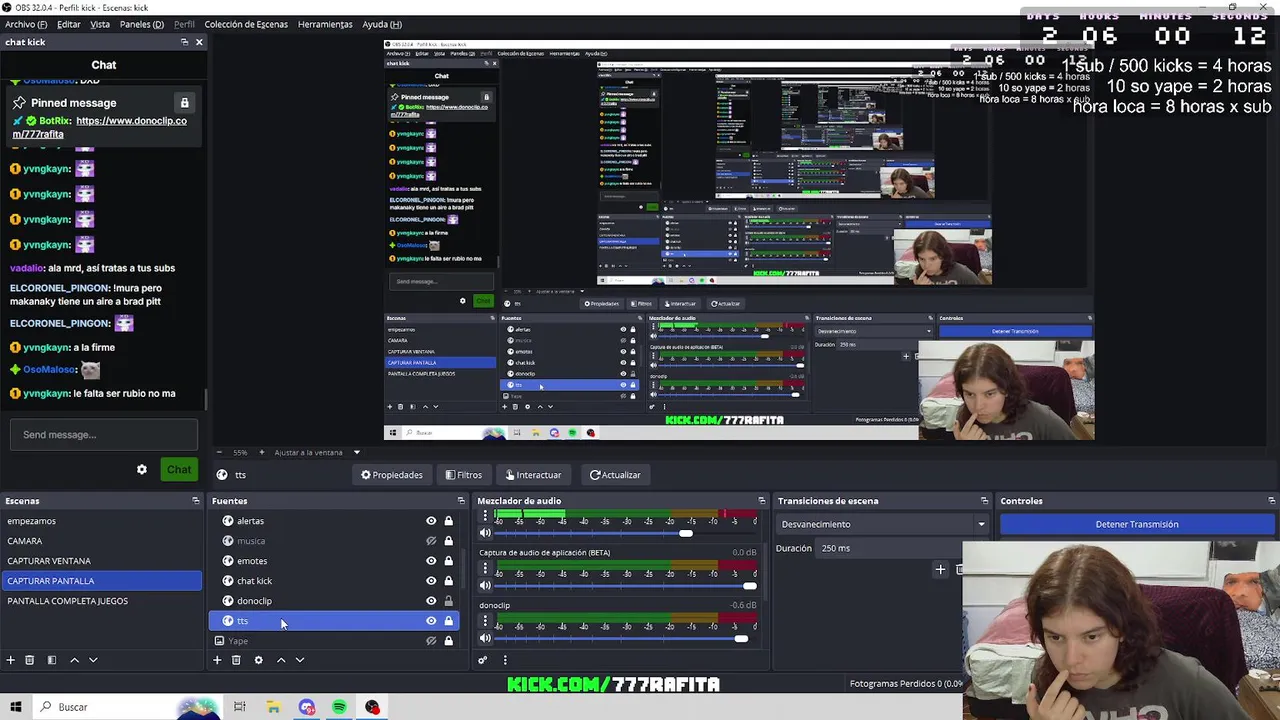Open the donoclip link in pinned message
This screenshot has width=1280, height=720.
point(99,127)
